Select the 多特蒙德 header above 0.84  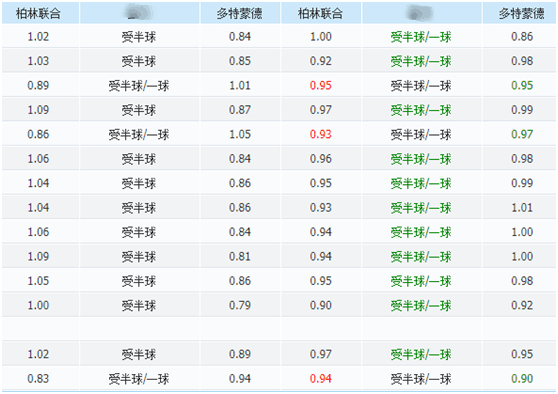(x=239, y=14)
